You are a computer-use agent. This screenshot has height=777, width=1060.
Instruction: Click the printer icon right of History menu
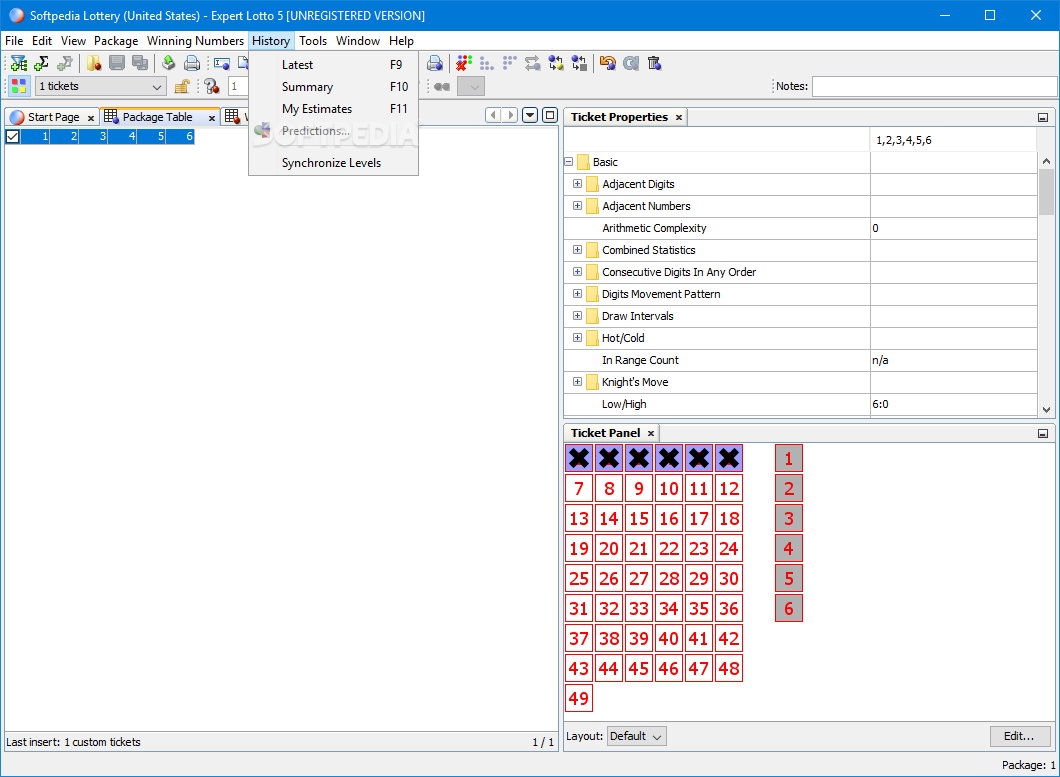click(435, 64)
